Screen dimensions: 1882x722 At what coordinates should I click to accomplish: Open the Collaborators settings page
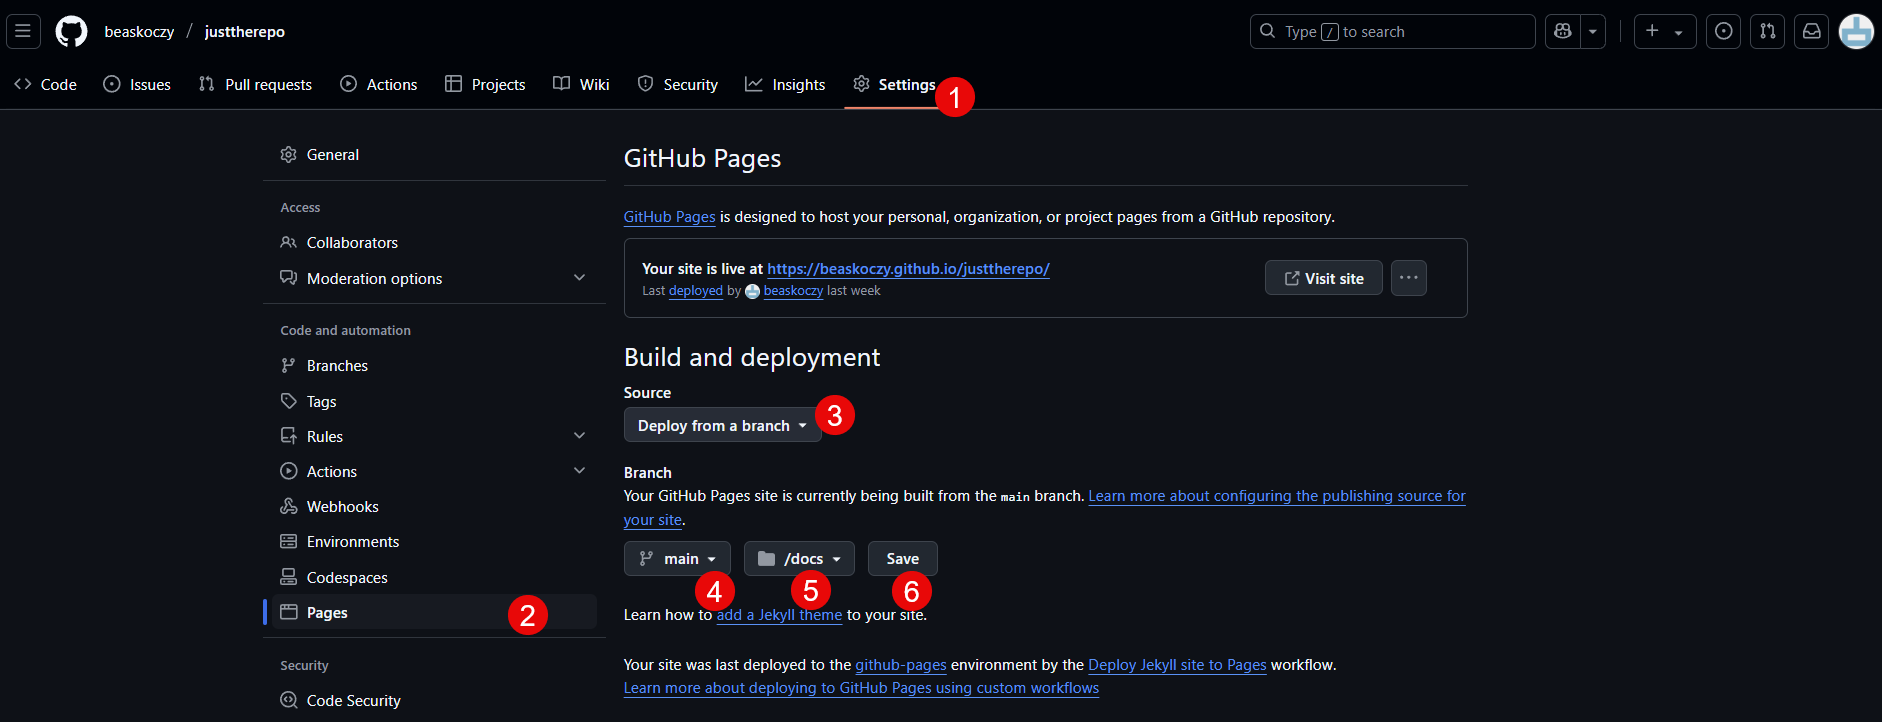434,243
